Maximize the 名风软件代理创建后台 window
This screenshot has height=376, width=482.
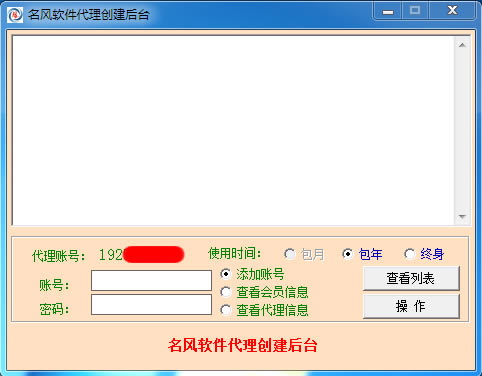[415, 11]
